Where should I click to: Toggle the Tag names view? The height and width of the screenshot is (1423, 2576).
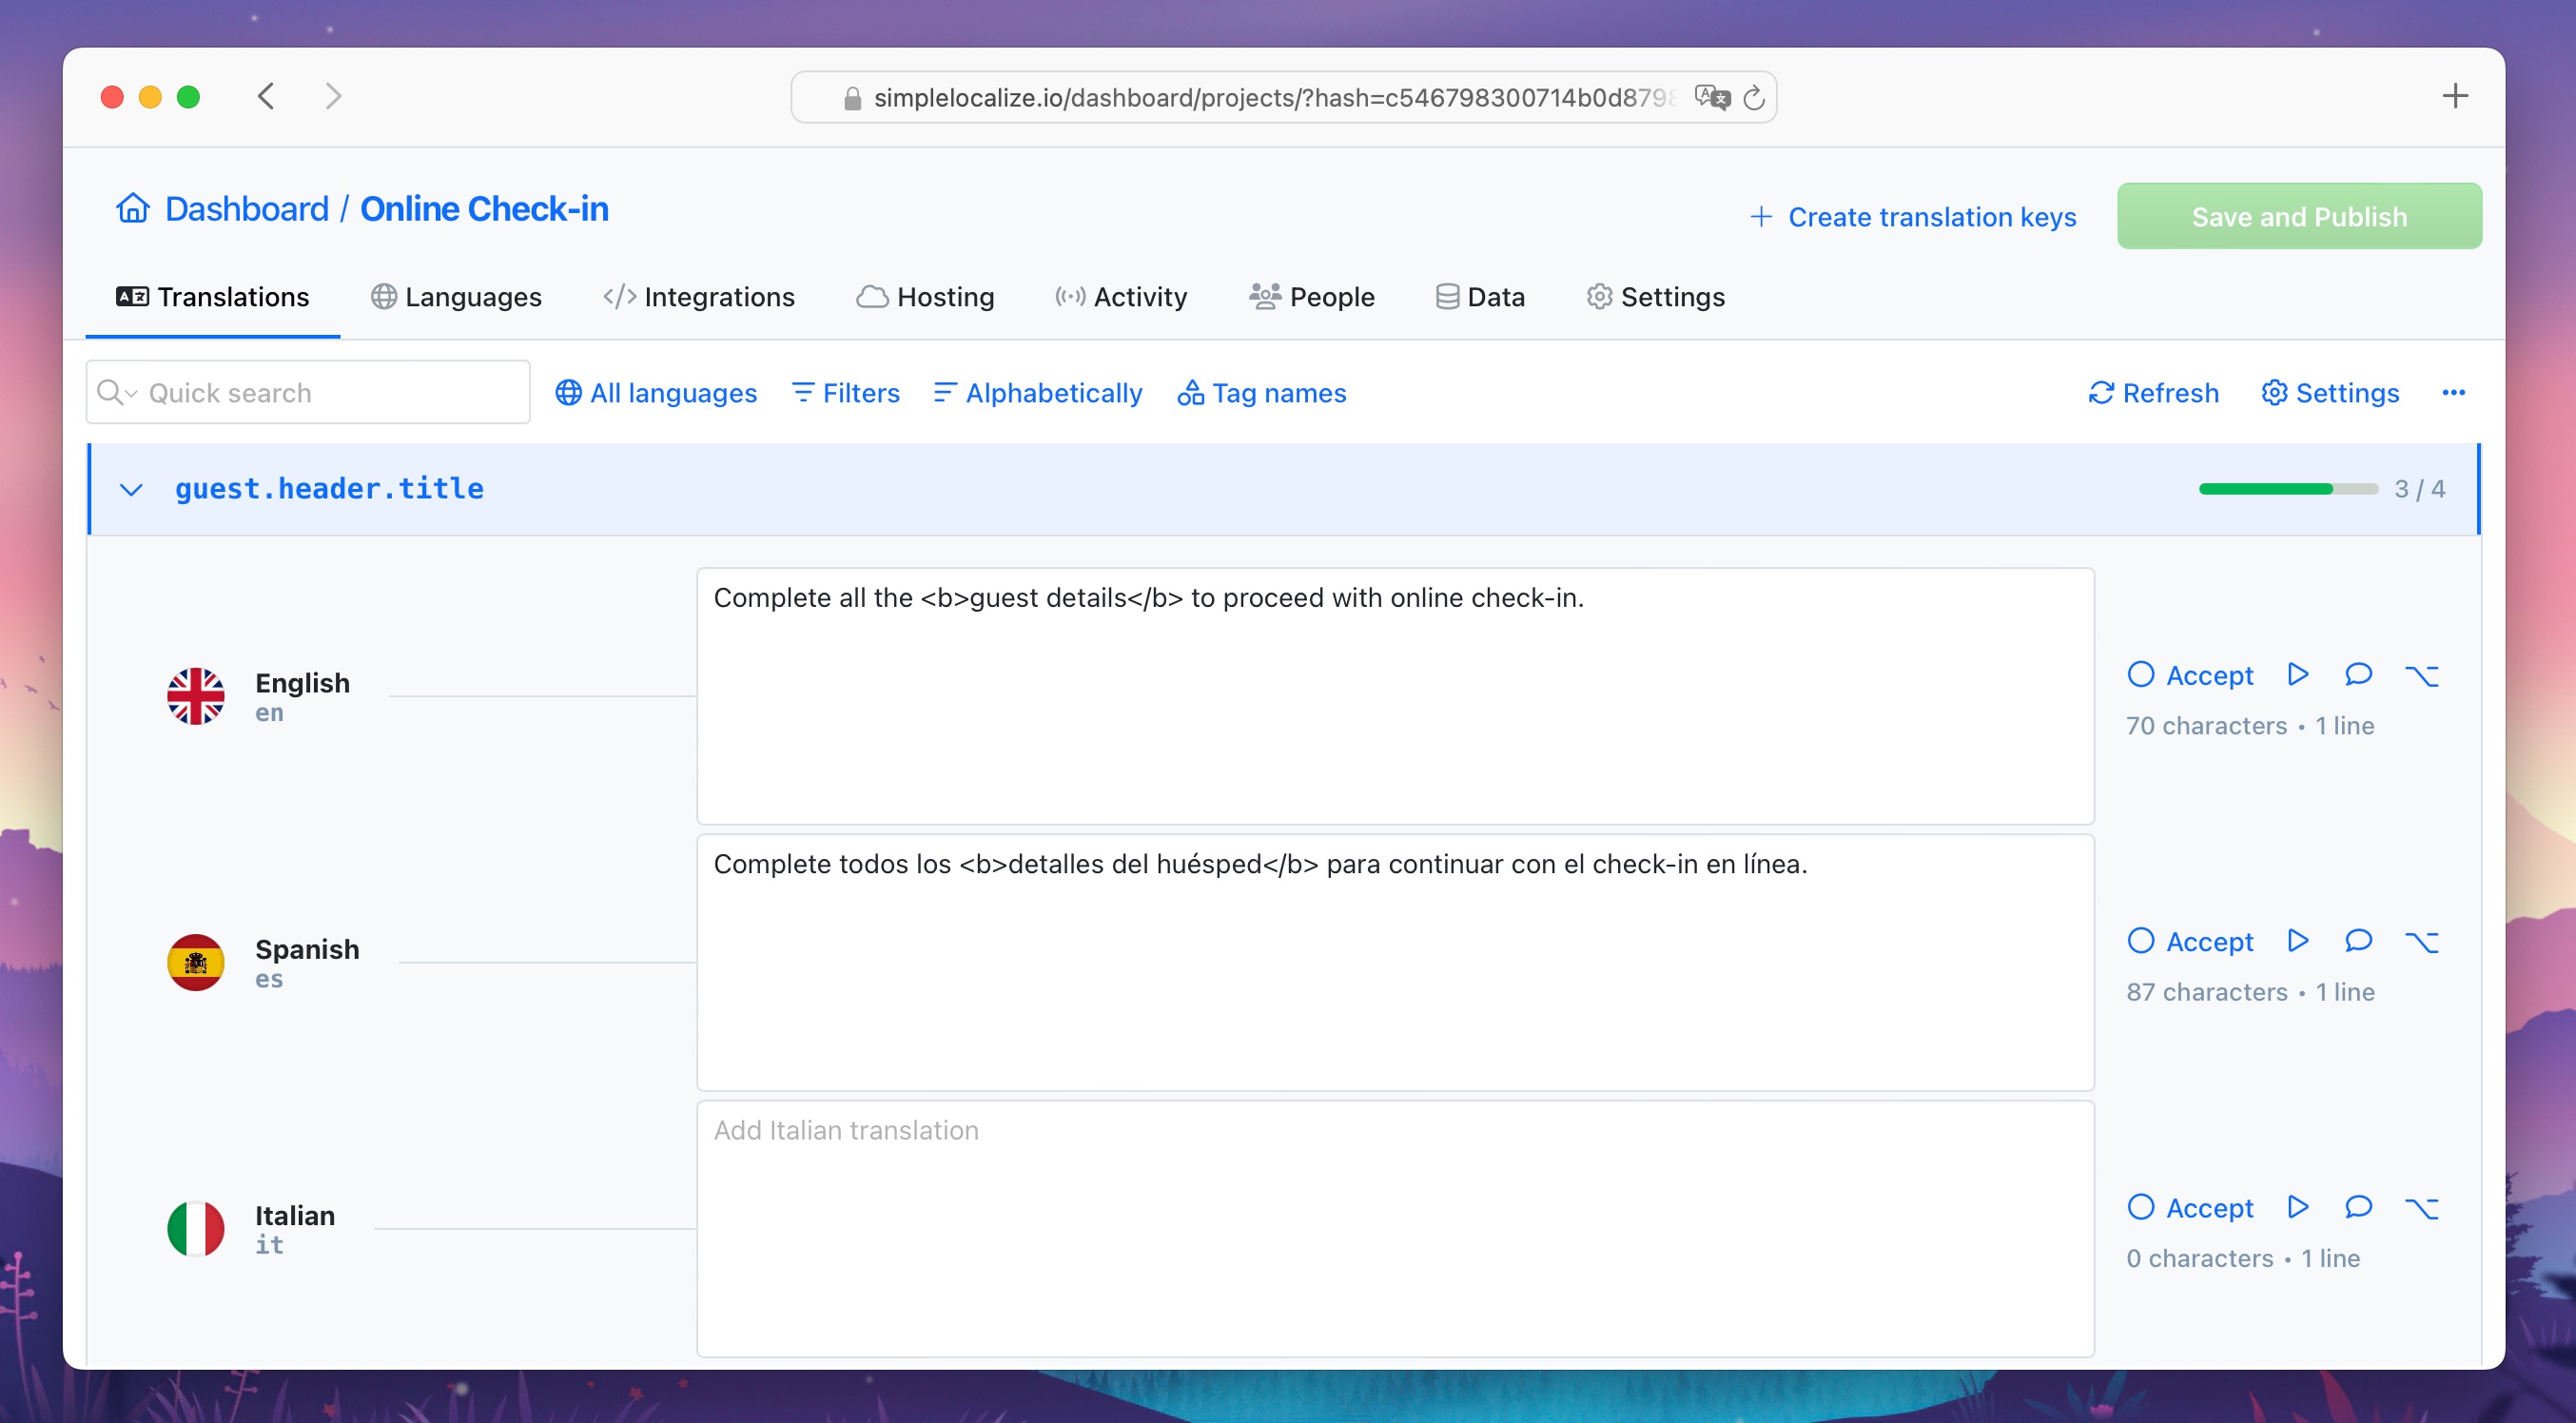(x=1260, y=393)
